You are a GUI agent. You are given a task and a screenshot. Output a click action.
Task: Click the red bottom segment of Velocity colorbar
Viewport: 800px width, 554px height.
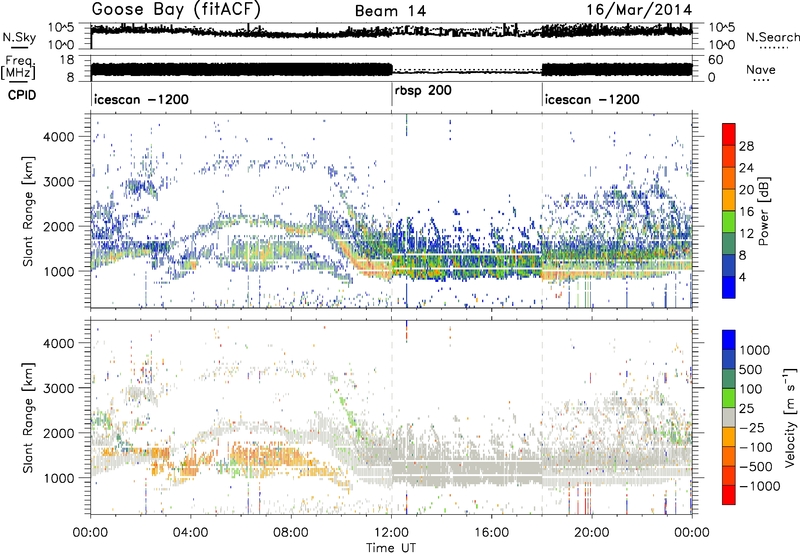(x=729, y=495)
